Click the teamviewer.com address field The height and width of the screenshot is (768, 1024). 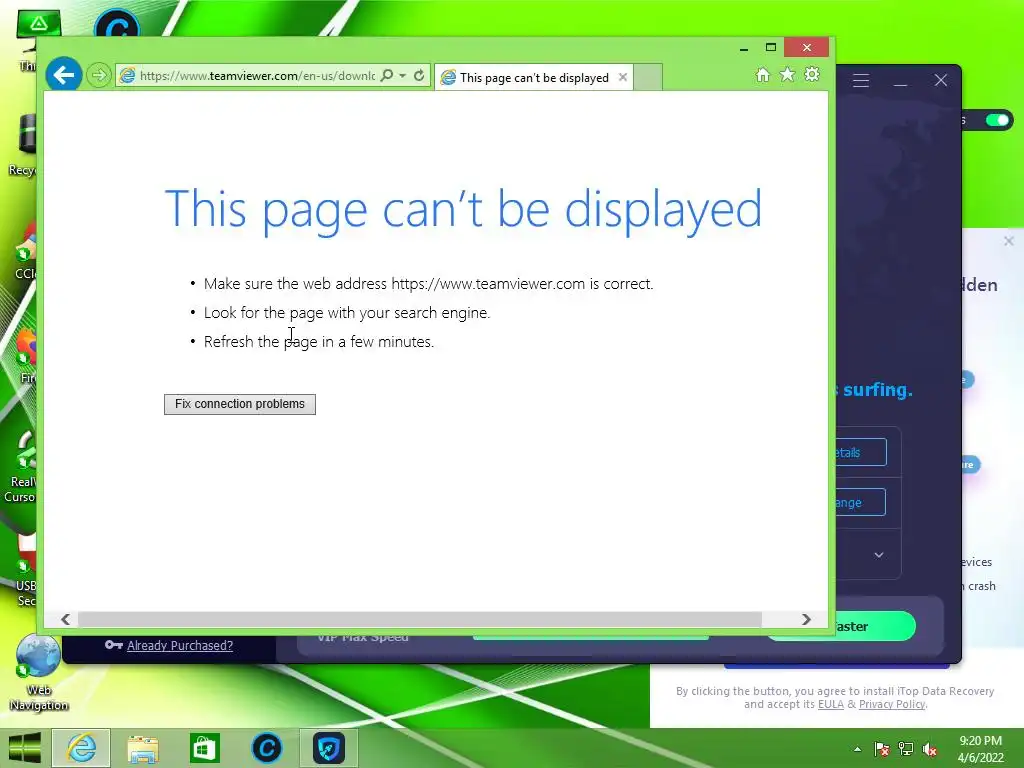point(257,76)
